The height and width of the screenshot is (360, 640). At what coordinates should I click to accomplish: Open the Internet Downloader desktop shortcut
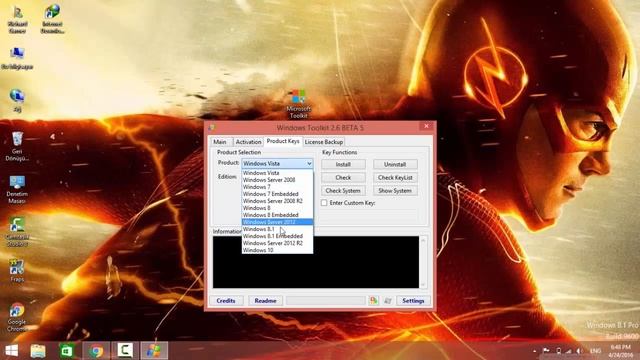53,20
